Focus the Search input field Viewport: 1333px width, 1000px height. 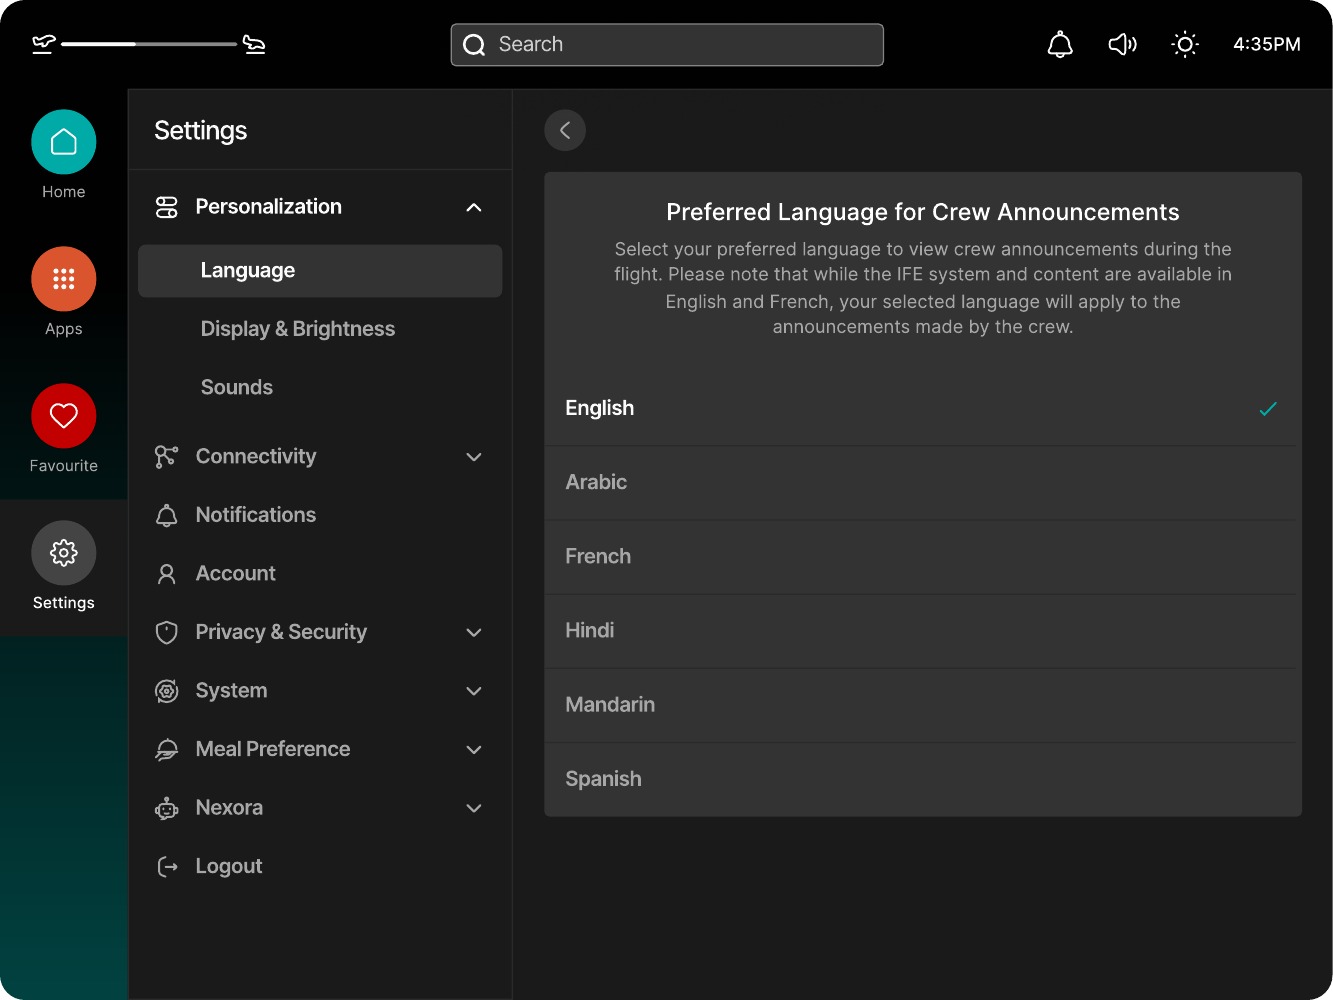[667, 45]
